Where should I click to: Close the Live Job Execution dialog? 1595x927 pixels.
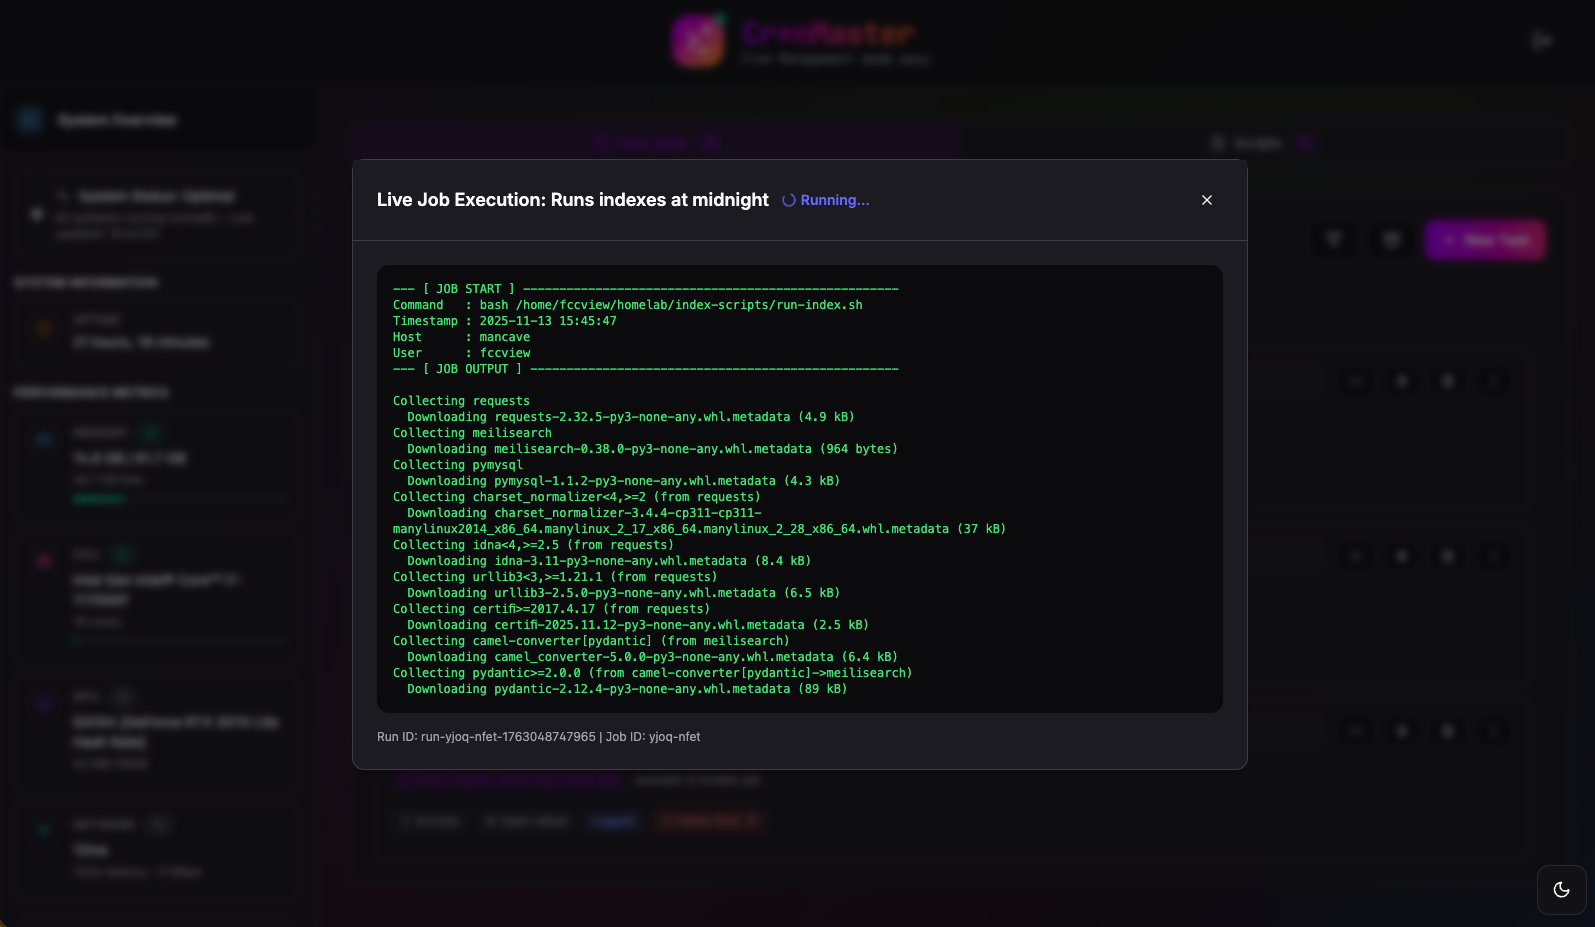pyautogui.click(x=1207, y=200)
